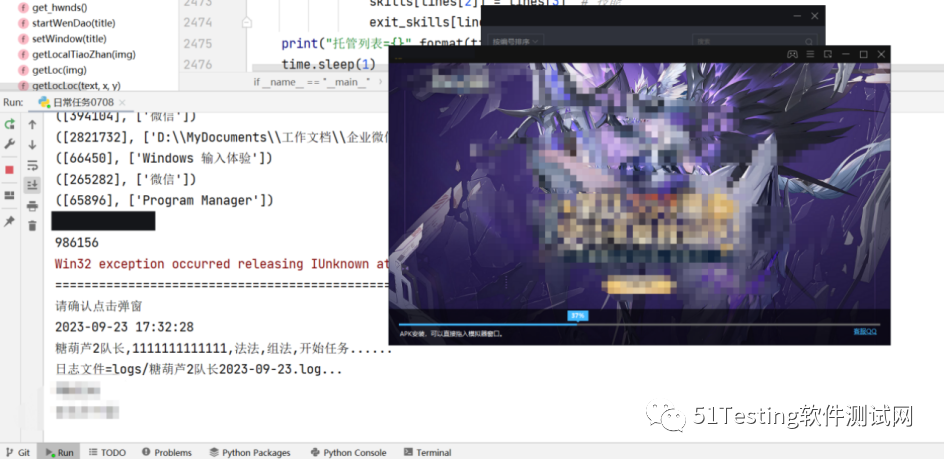Open the Problems tool window

pyautogui.click(x=167, y=452)
